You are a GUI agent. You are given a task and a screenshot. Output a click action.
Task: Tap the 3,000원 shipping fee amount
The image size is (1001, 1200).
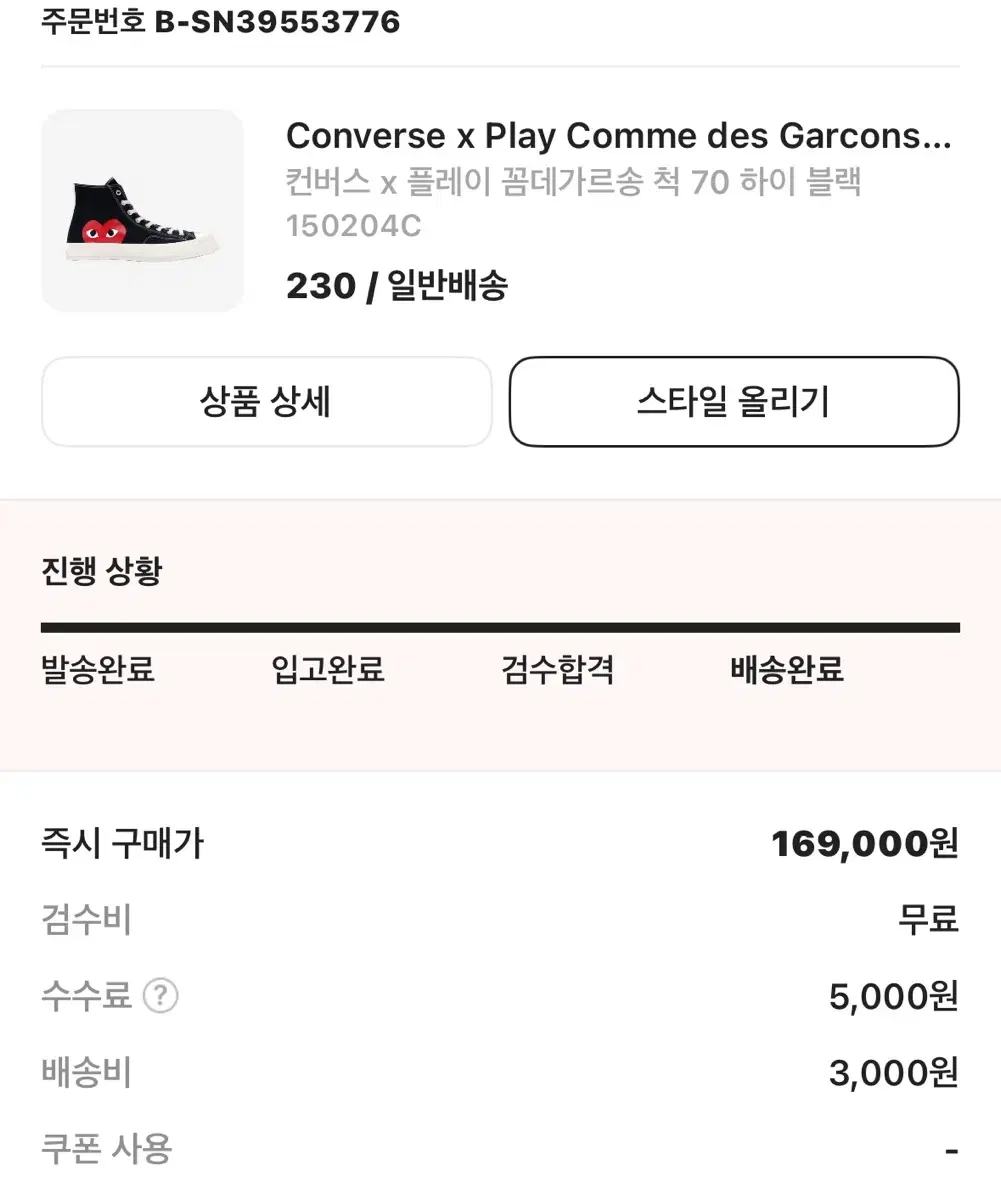coord(893,1073)
